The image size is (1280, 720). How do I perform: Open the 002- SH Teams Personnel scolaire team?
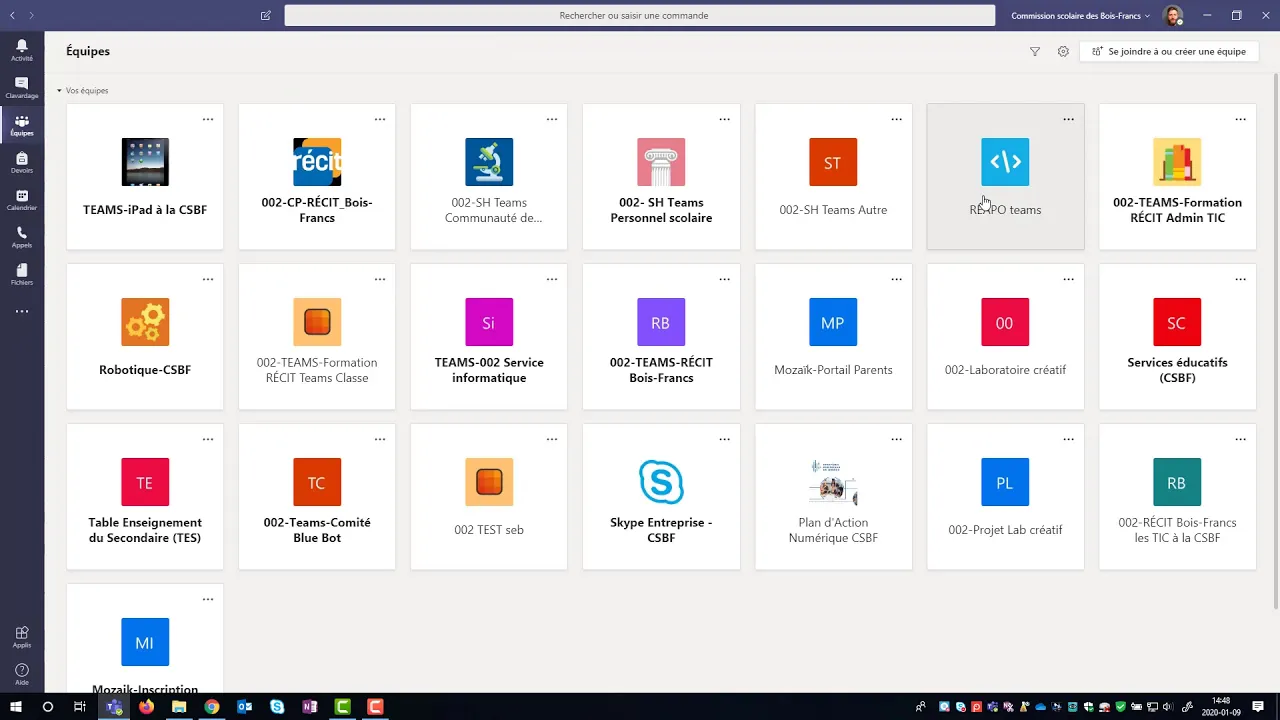pyautogui.click(x=661, y=177)
